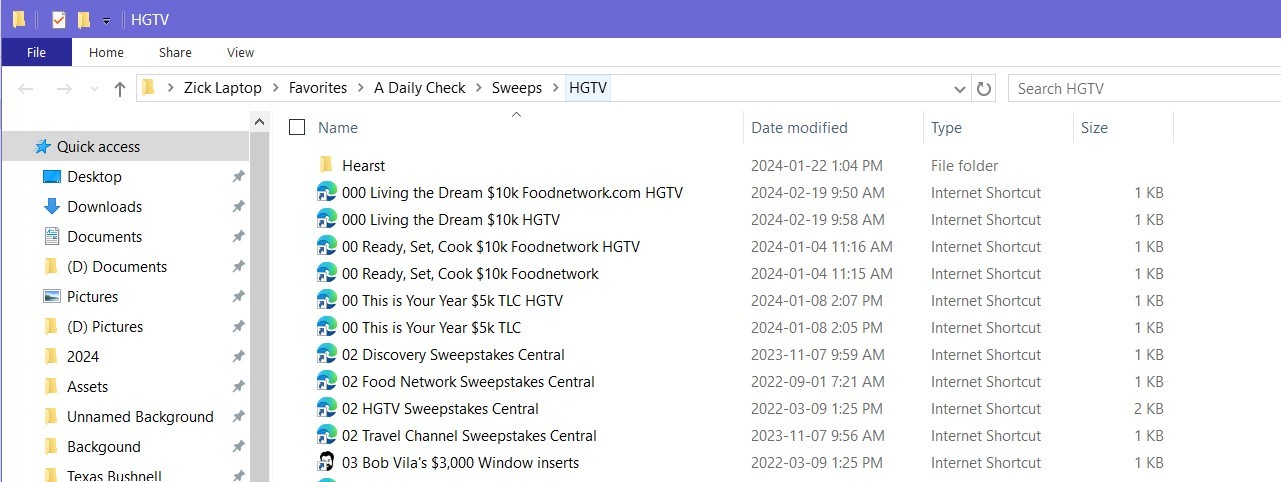Image resolution: width=1281 pixels, height=482 pixels.
Task: Select the 03 Bob Vila's $3,000 Window inserts file
Action: pos(460,462)
